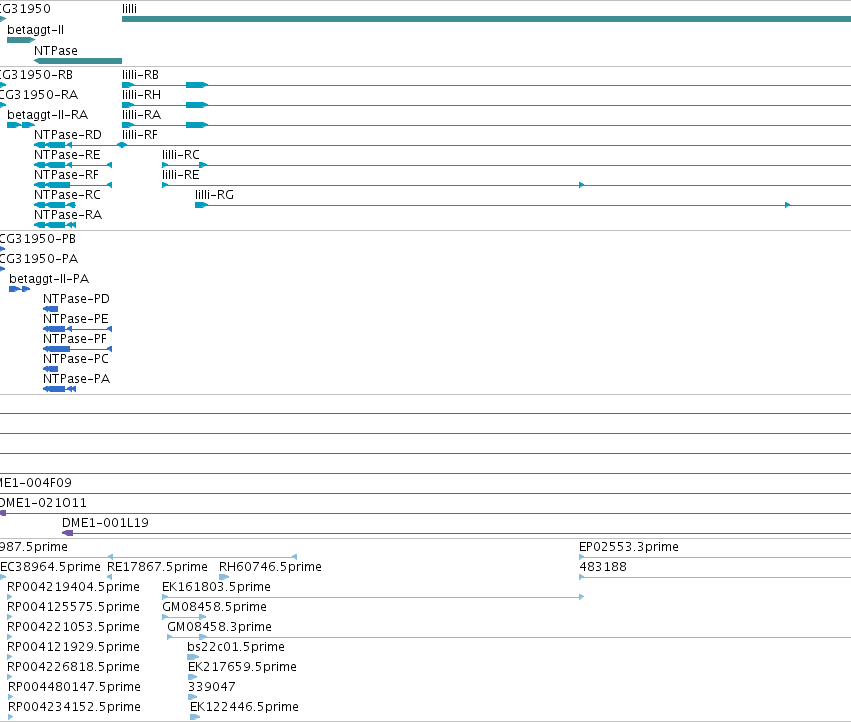Select the EC38964.5prime label
851x722 pixels.
click(x=50, y=567)
